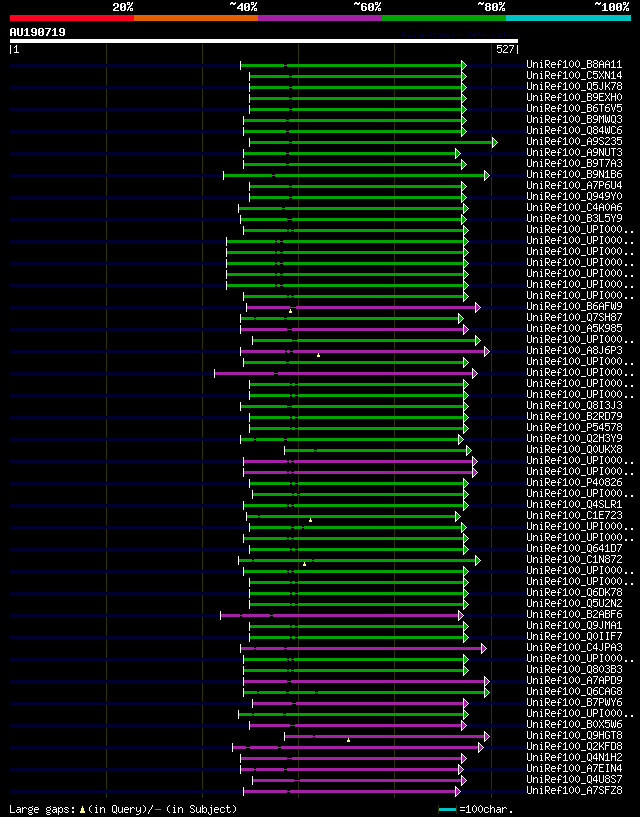
Task: Click the arrowhead ending the Q2KFD8 alignment
Action: (481, 747)
